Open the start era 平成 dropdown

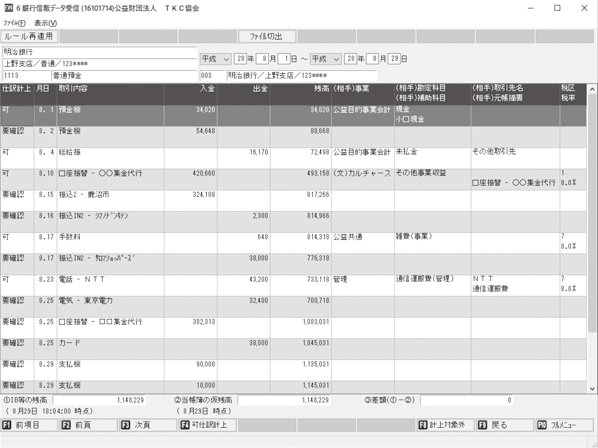point(215,59)
